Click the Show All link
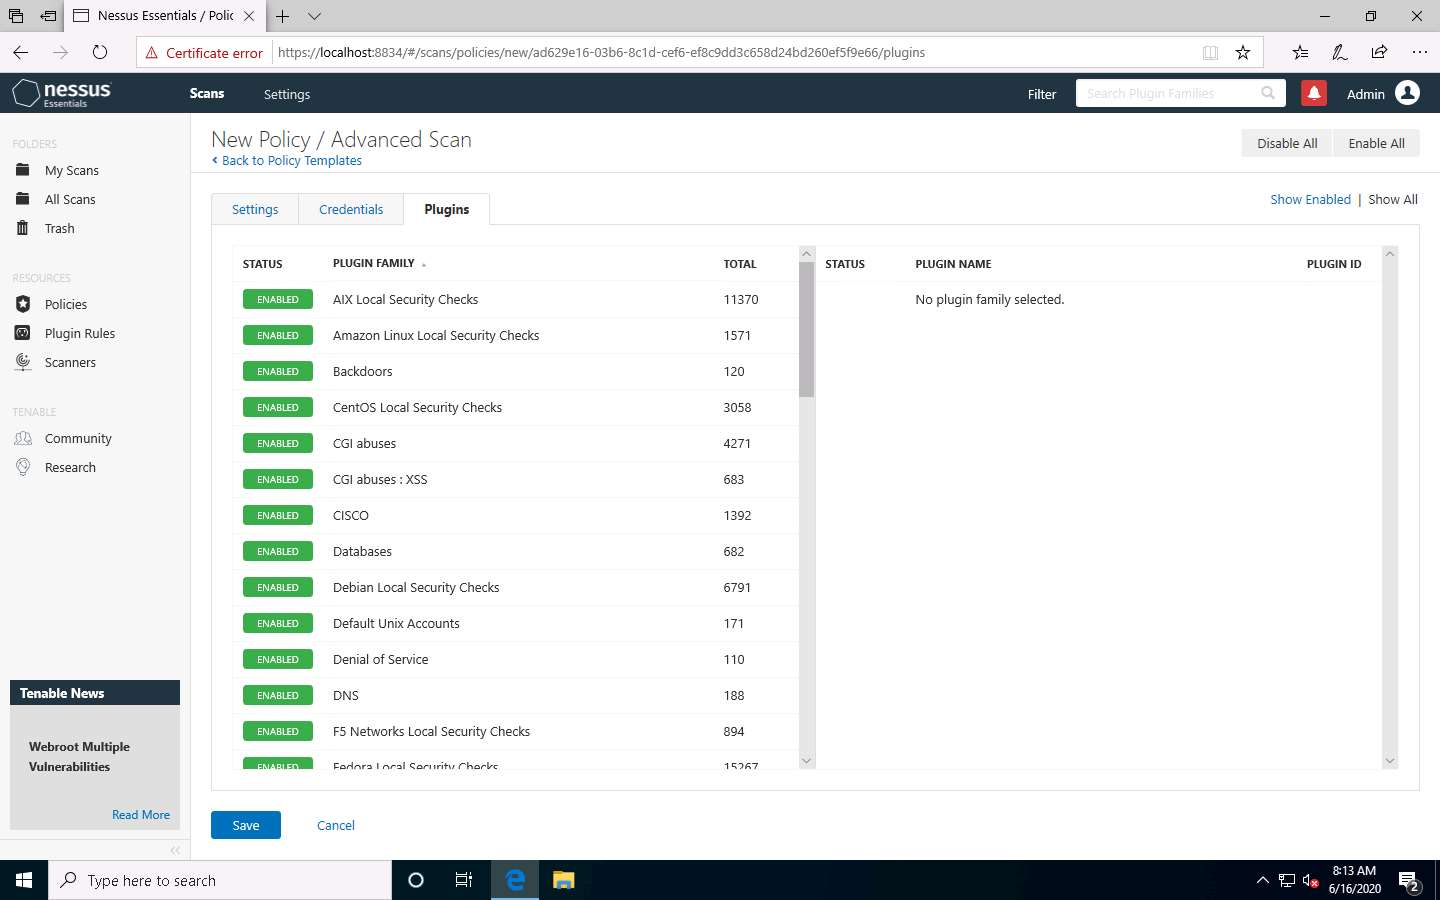The width and height of the screenshot is (1440, 900). 1393,199
